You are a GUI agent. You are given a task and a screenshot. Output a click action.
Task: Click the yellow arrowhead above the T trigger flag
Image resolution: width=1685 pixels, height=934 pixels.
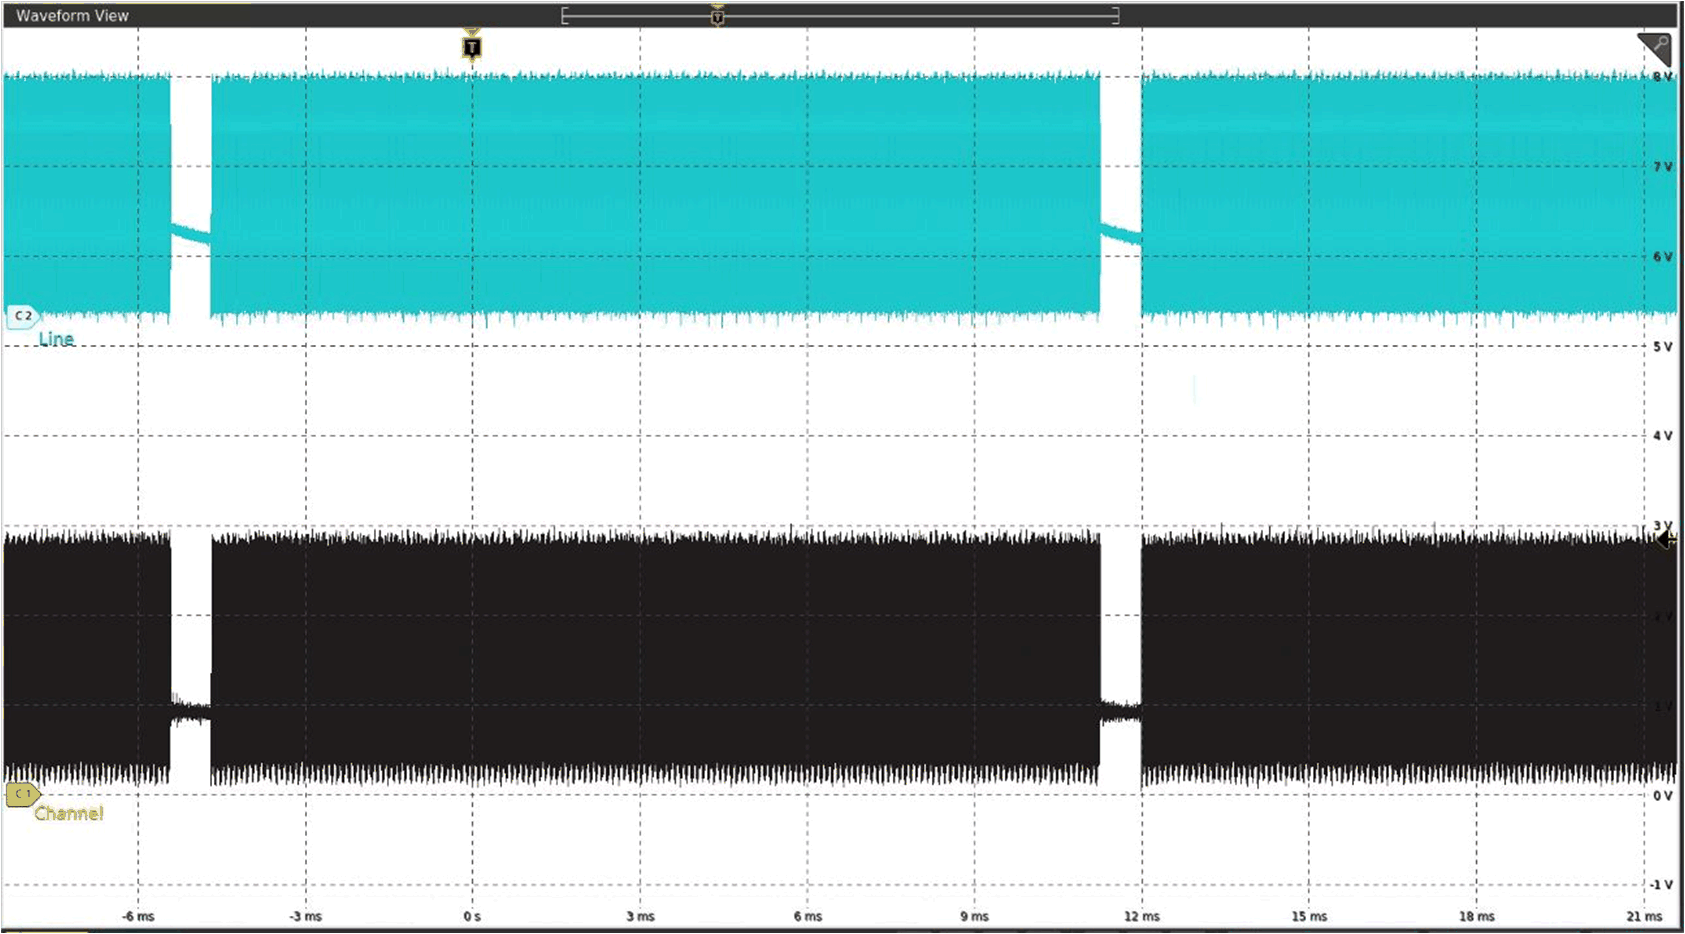(470, 30)
